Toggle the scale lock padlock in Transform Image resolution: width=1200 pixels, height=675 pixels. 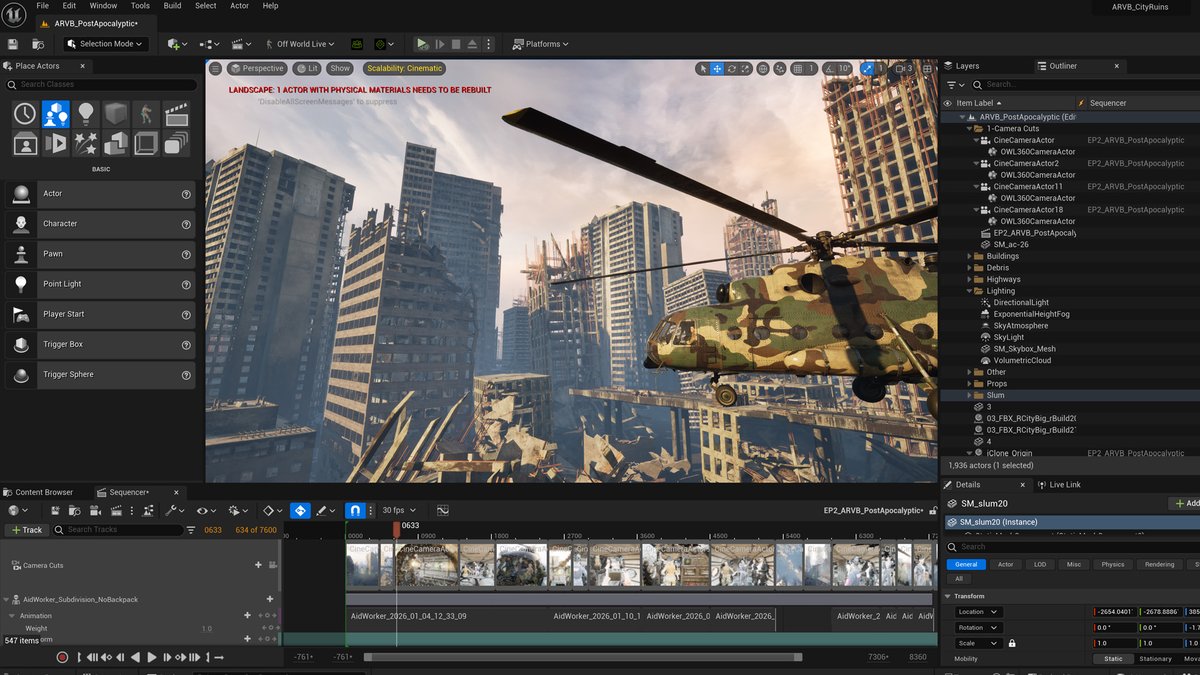pyautogui.click(x=1012, y=643)
